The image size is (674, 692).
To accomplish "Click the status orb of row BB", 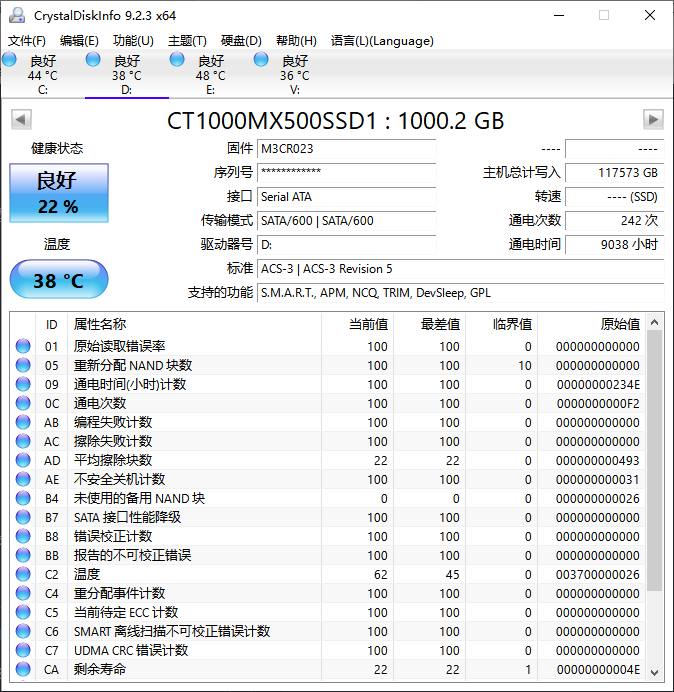I will [x=23, y=555].
